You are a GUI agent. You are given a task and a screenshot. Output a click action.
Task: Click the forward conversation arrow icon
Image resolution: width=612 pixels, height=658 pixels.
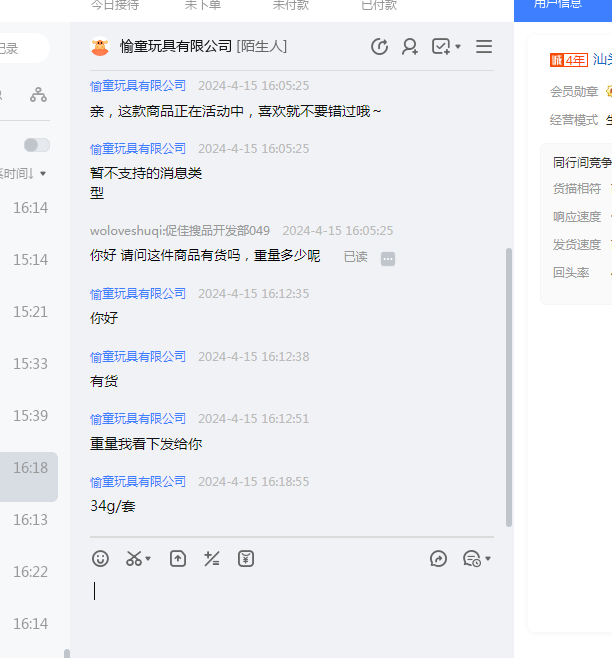(438, 559)
